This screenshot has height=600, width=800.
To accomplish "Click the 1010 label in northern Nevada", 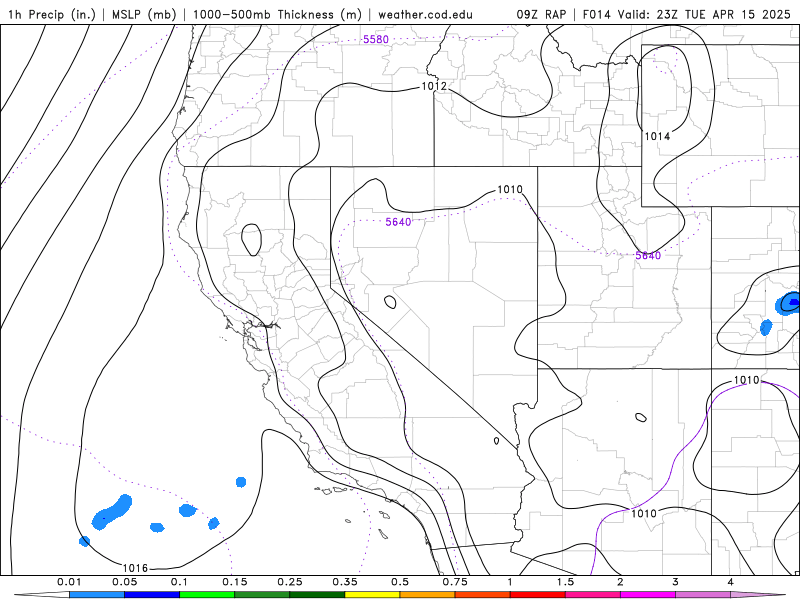I will click(x=510, y=190).
